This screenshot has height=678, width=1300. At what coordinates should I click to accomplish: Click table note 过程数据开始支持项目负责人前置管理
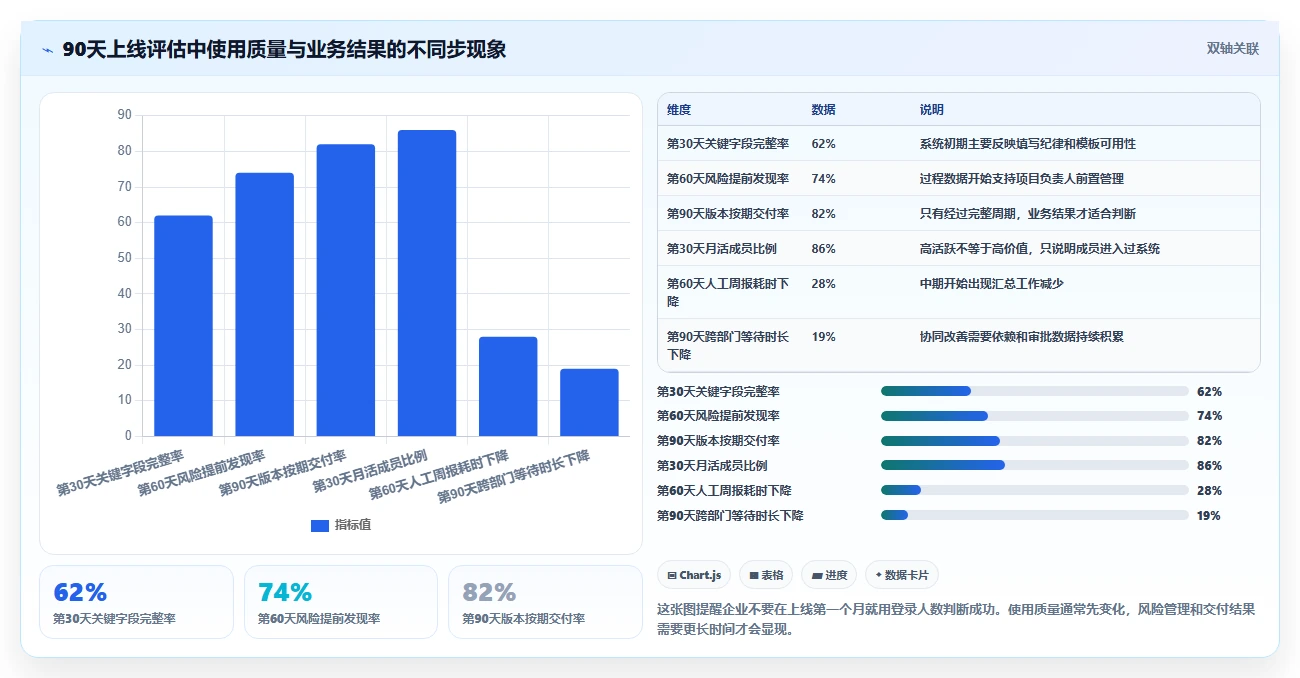[1021, 179]
